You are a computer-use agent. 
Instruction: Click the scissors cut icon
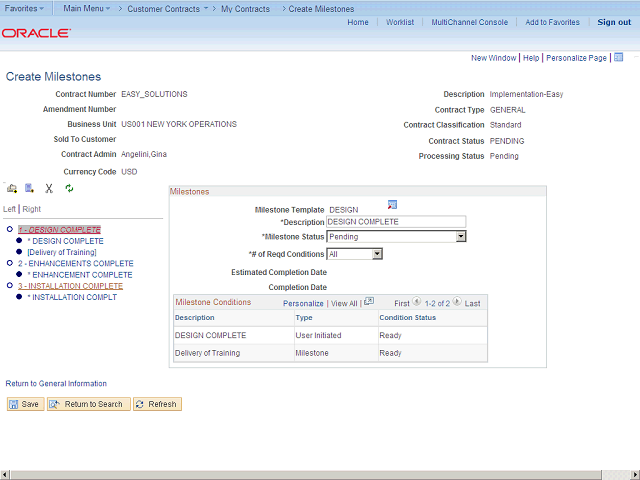tap(49, 188)
